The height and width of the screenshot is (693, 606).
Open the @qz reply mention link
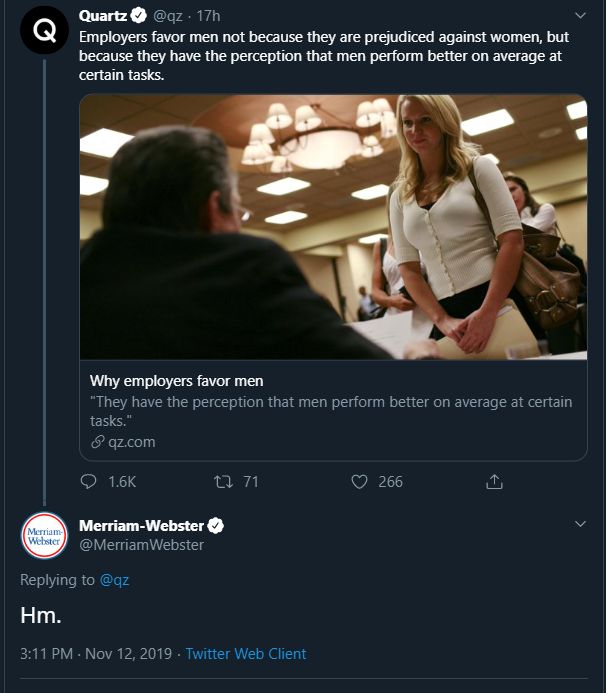(x=114, y=580)
